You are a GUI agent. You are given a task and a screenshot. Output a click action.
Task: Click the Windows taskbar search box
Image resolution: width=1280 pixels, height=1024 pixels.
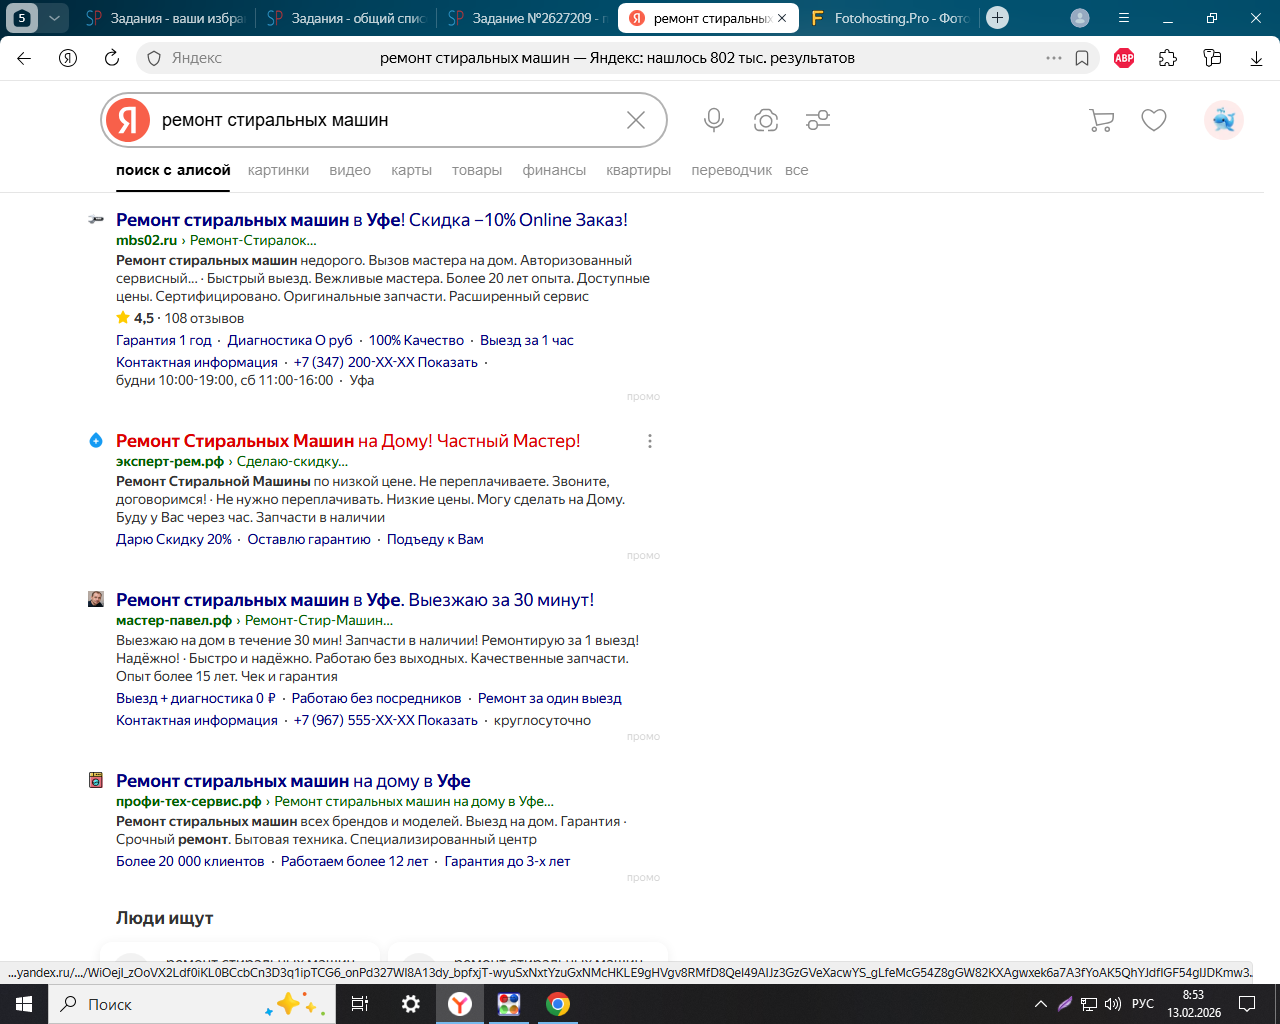point(192,1004)
